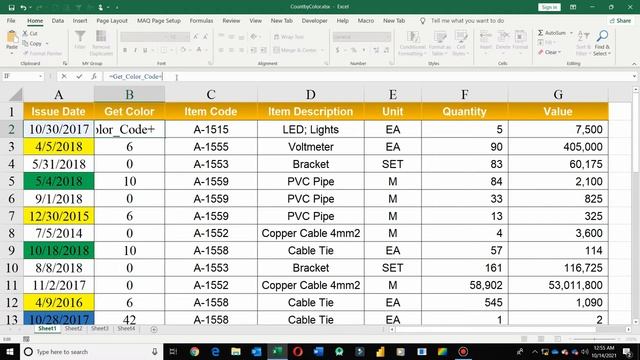Confirm the formula with the checkmark

click(x=79, y=76)
